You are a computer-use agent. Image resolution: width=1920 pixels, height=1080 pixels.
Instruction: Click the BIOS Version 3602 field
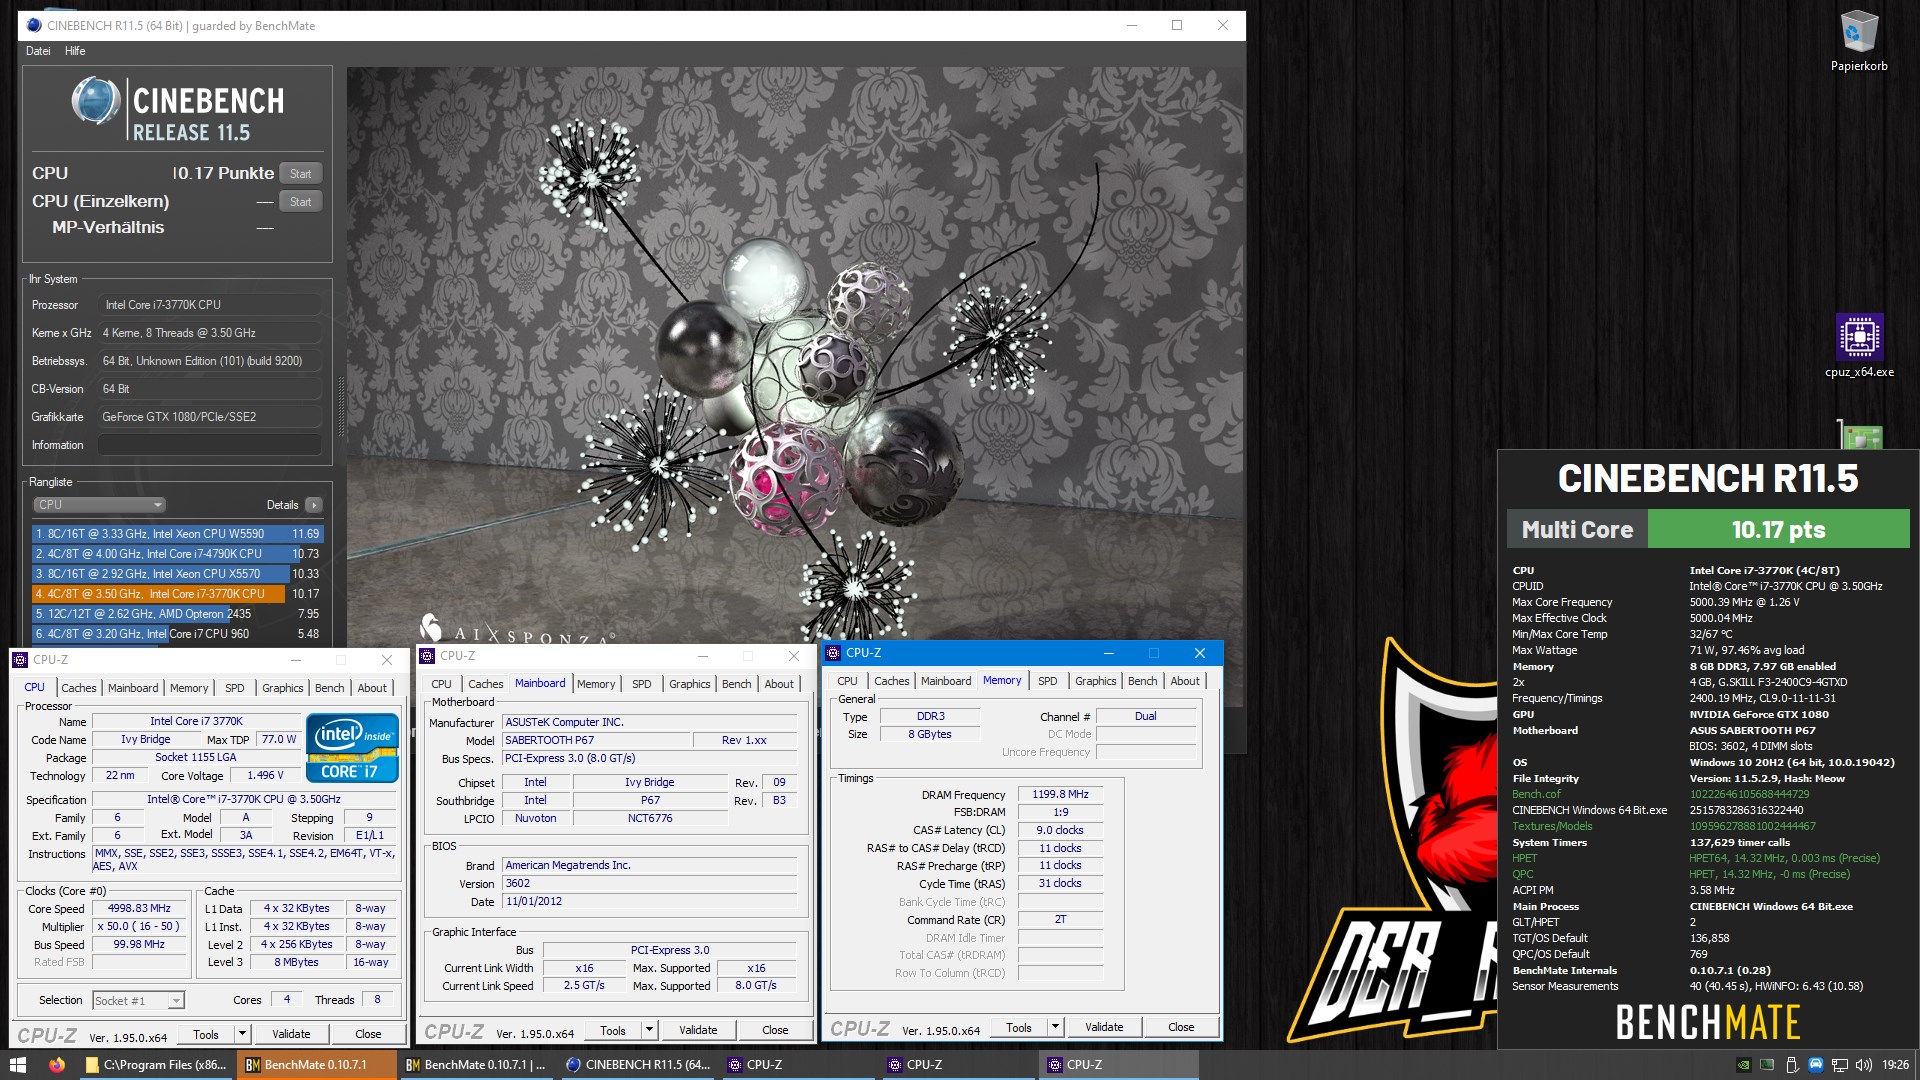click(x=650, y=883)
